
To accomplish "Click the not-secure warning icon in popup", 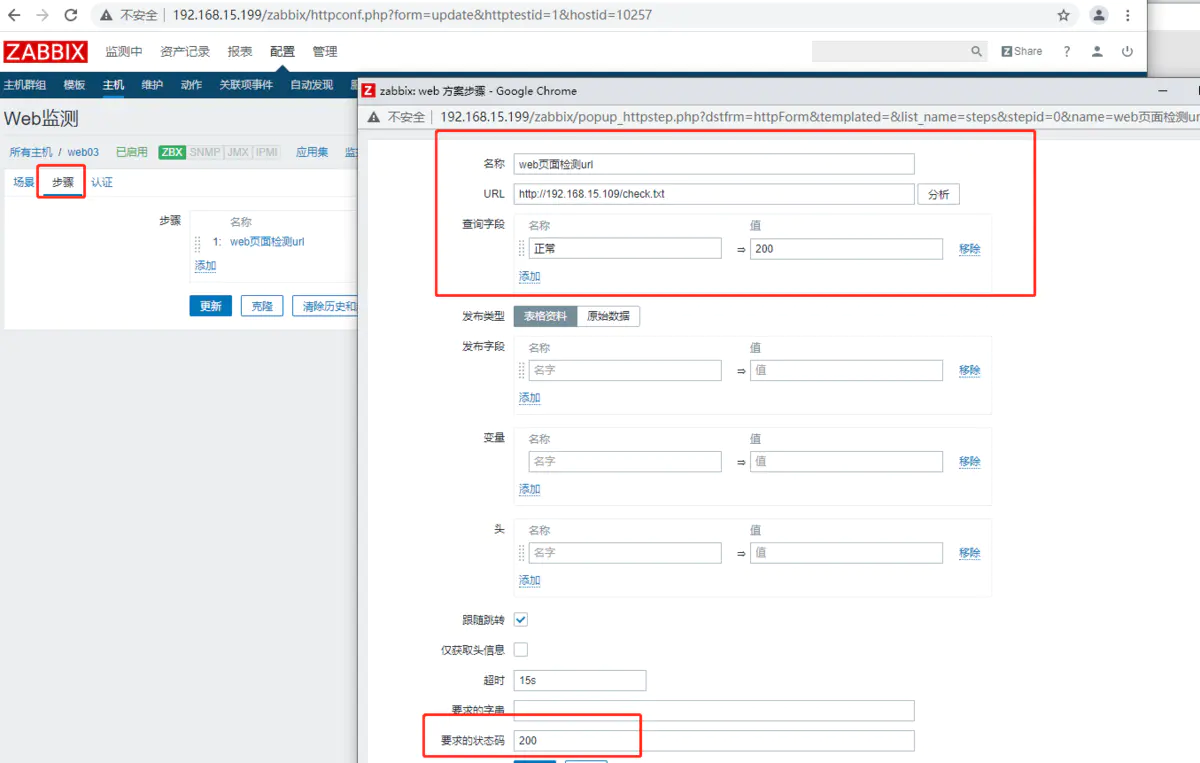I will pos(374,117).
